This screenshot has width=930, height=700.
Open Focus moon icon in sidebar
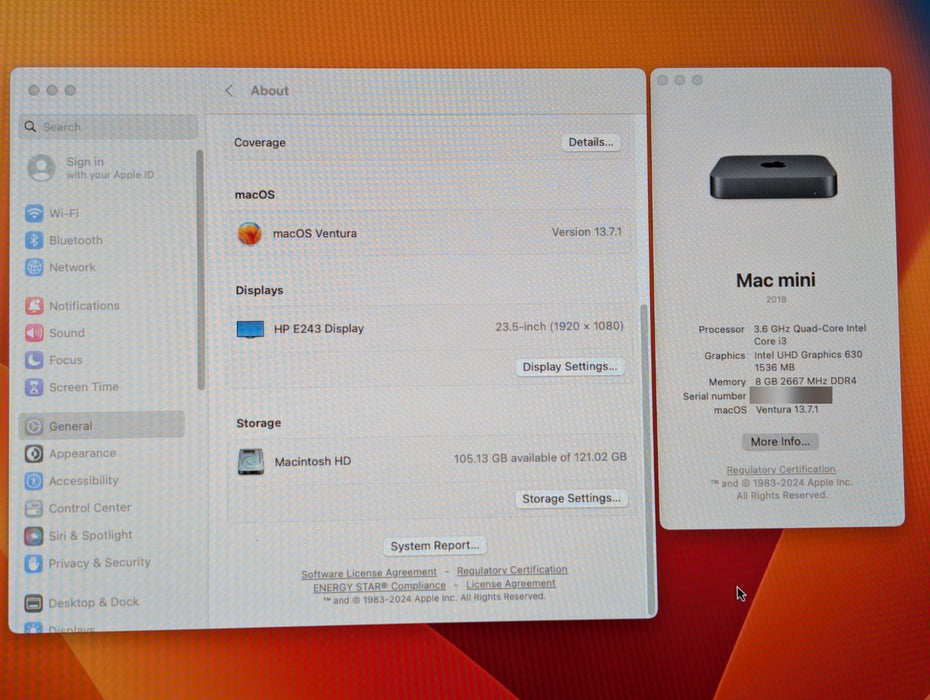coord(34,360)
